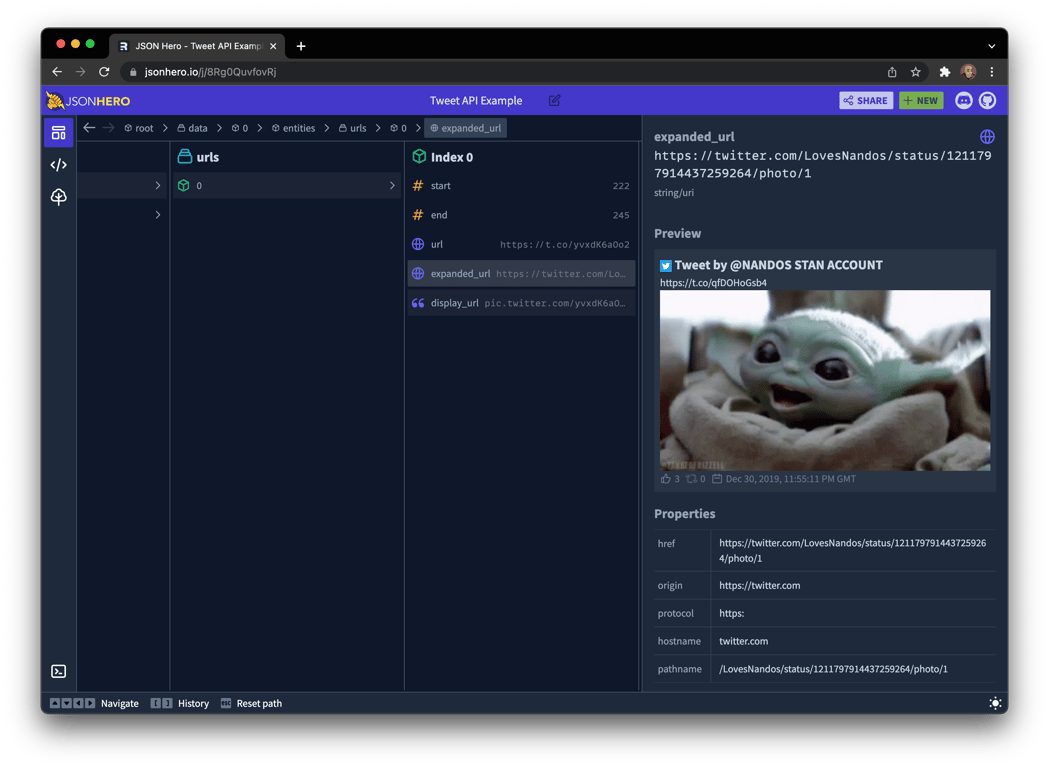This screenshot has height=768, width=1049.
Task: Open the Chrome profile avatar
Action: pos(968,72)
